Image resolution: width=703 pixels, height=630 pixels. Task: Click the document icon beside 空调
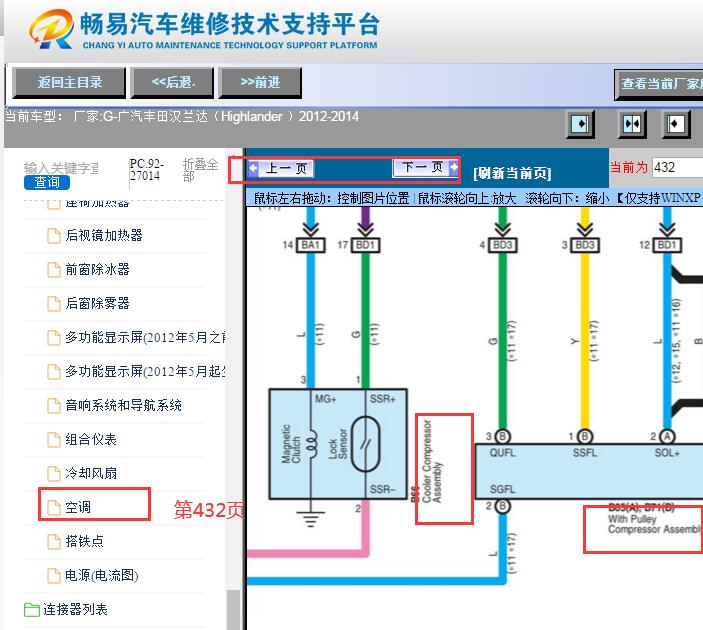click(54, 508)
